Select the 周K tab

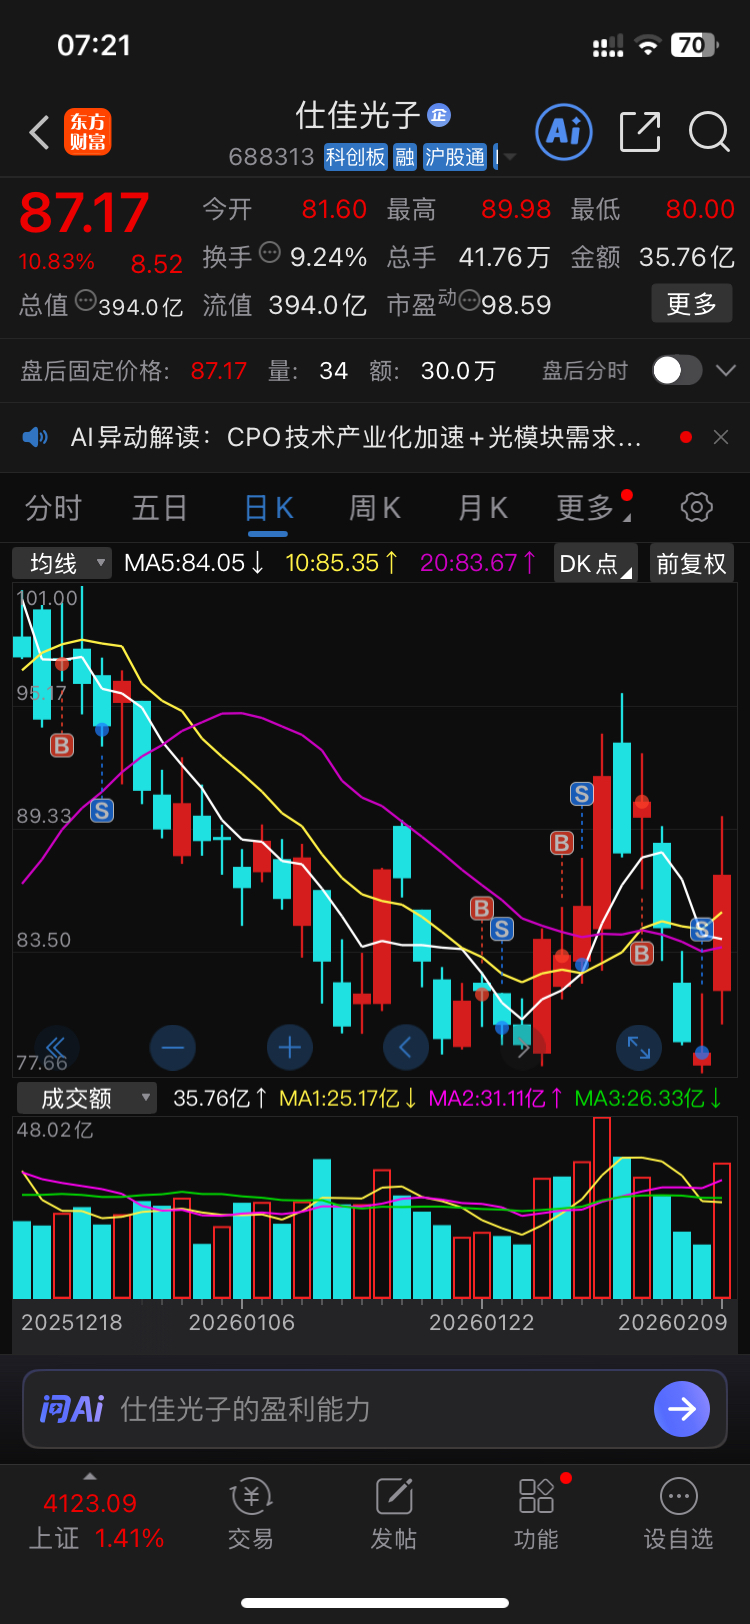(375, 507)
